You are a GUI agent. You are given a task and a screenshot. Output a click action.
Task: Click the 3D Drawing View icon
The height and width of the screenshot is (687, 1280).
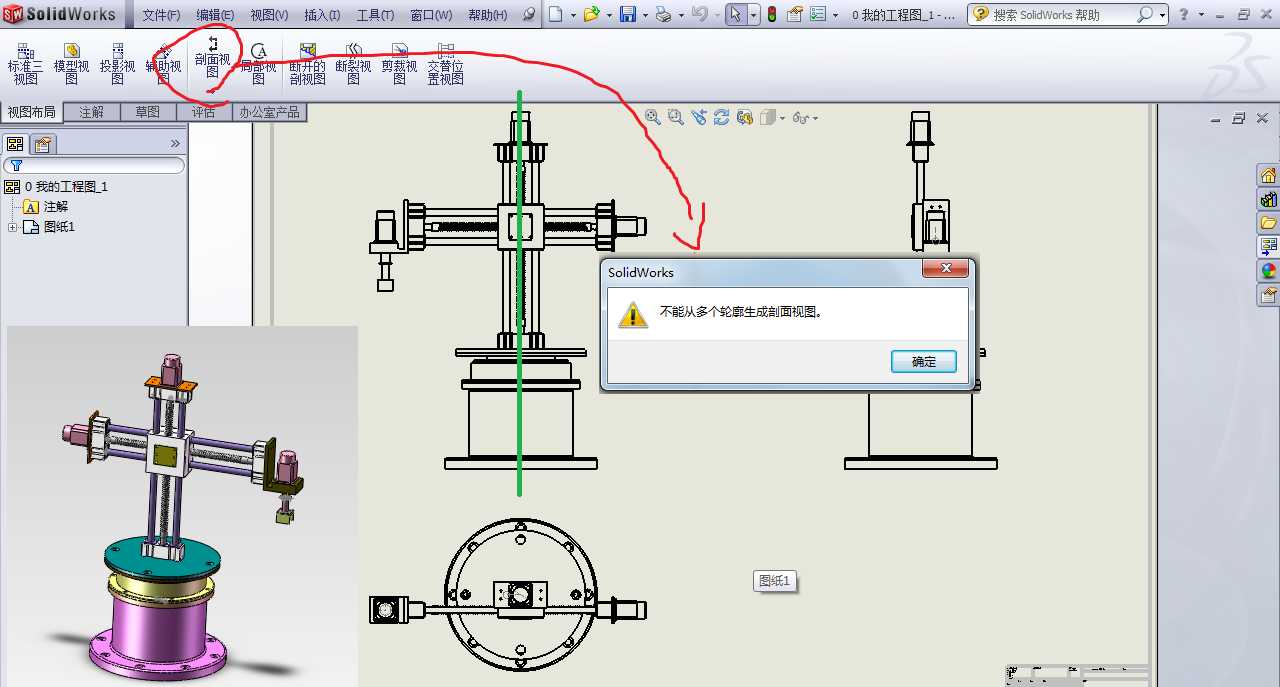click(x=745, y=117)
